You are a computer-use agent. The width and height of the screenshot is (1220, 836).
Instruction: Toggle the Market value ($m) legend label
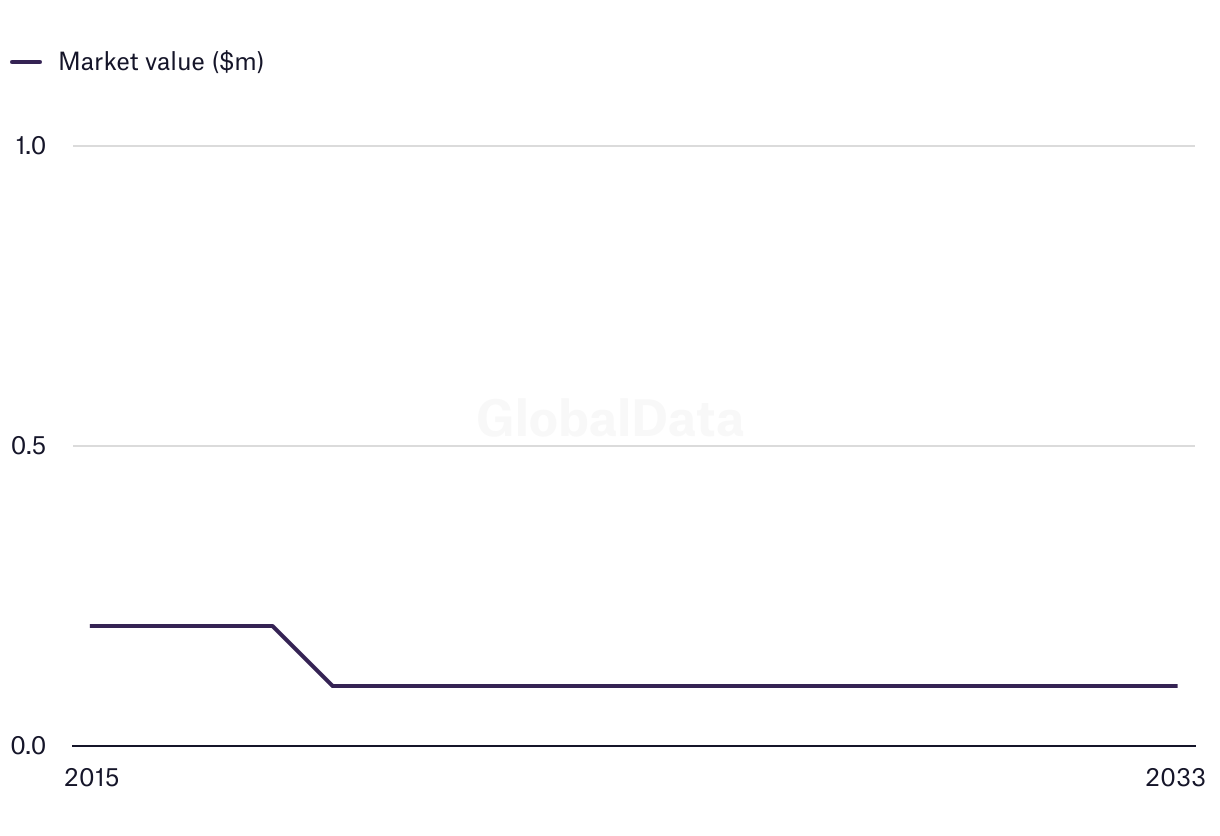[x=161, y=62]
